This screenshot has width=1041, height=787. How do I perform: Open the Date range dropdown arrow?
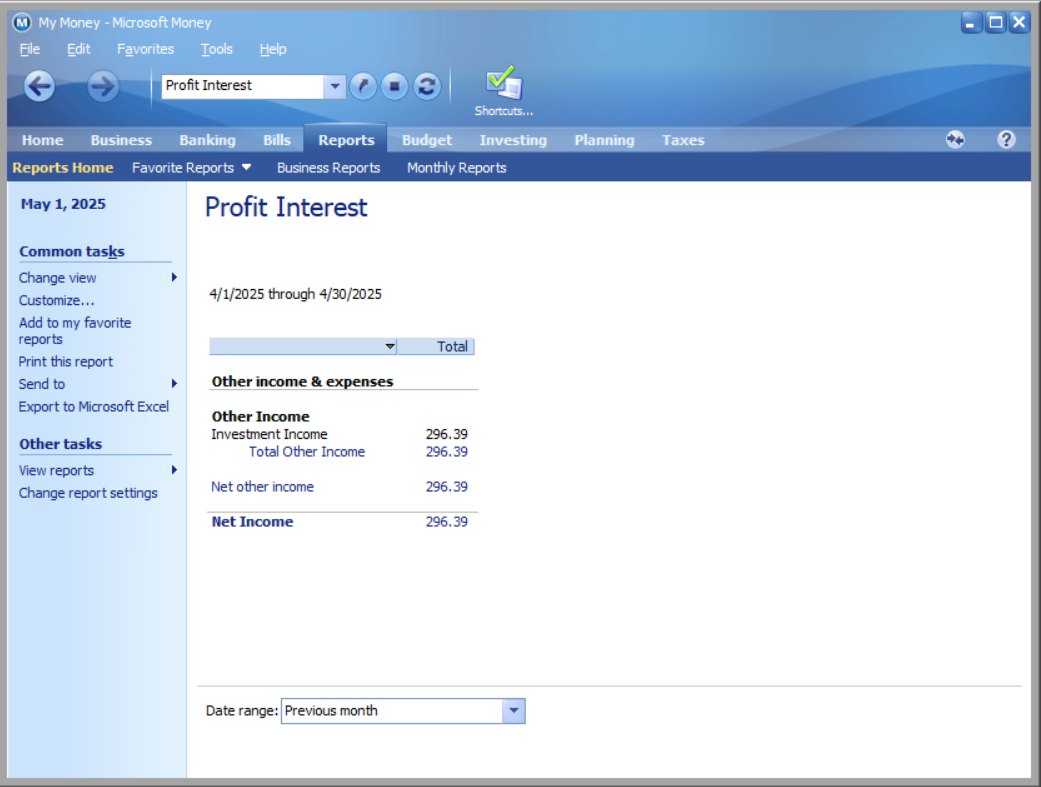514,711
